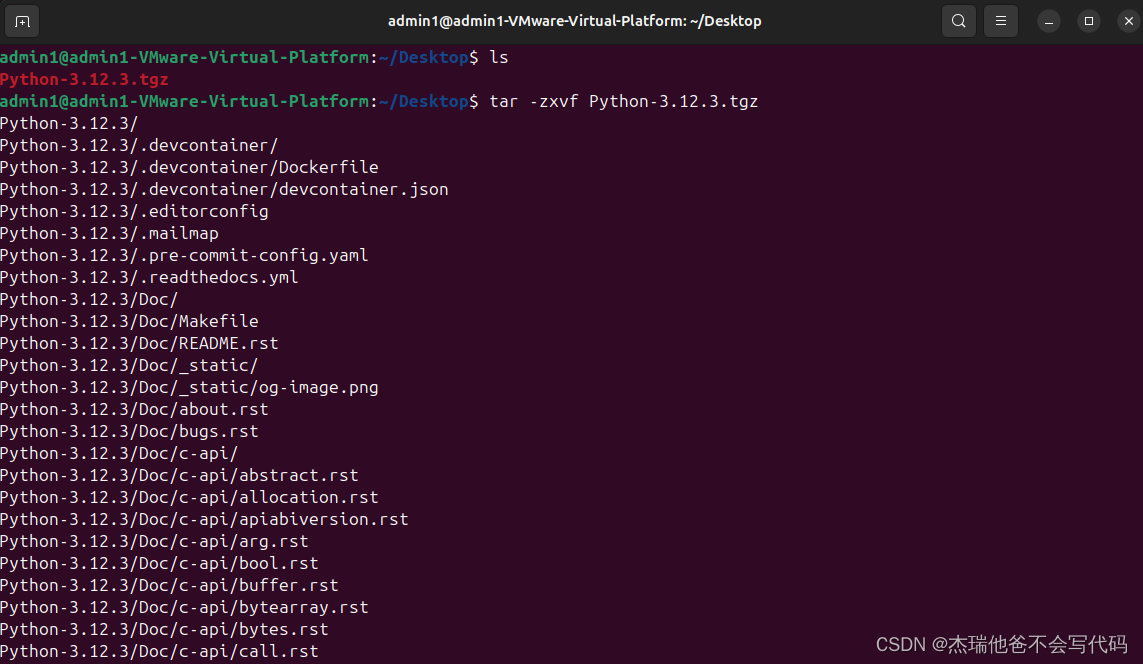This screenshot has height=664, width=1143.
Task: Select the Python-3.12.3/ directory line
Action: tap(68, 123)
